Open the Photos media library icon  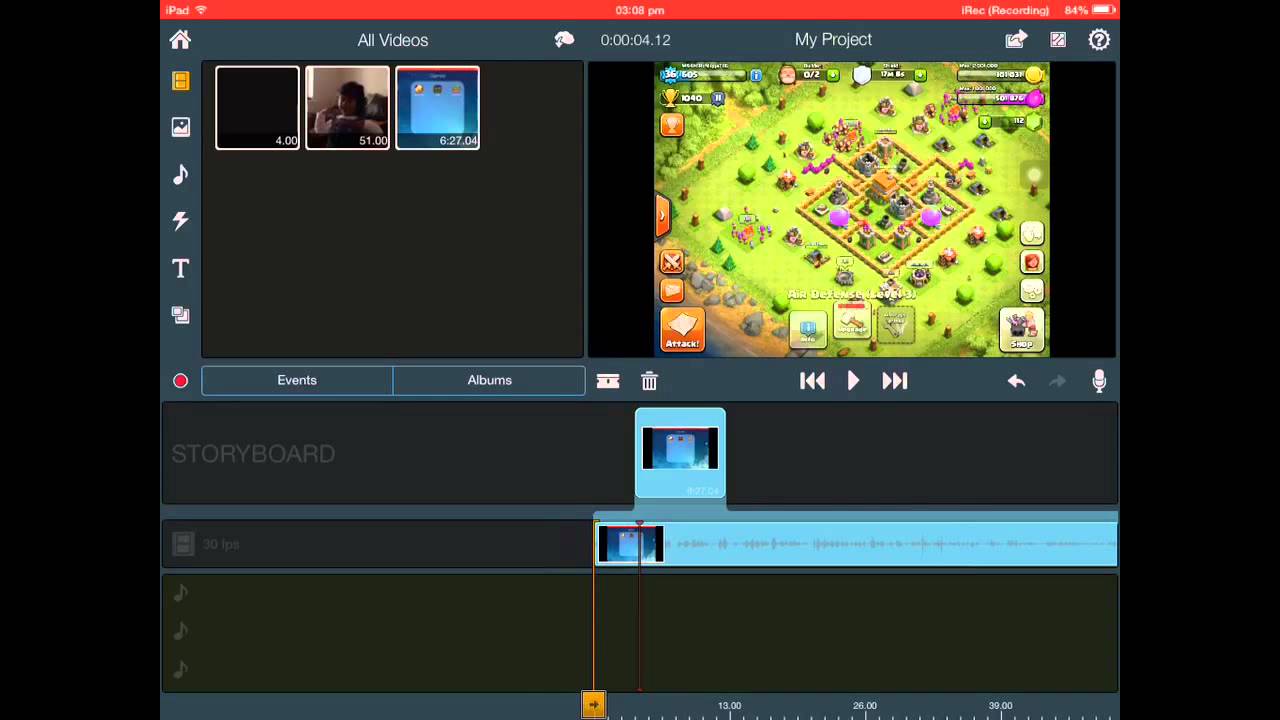tap(181, 127)
